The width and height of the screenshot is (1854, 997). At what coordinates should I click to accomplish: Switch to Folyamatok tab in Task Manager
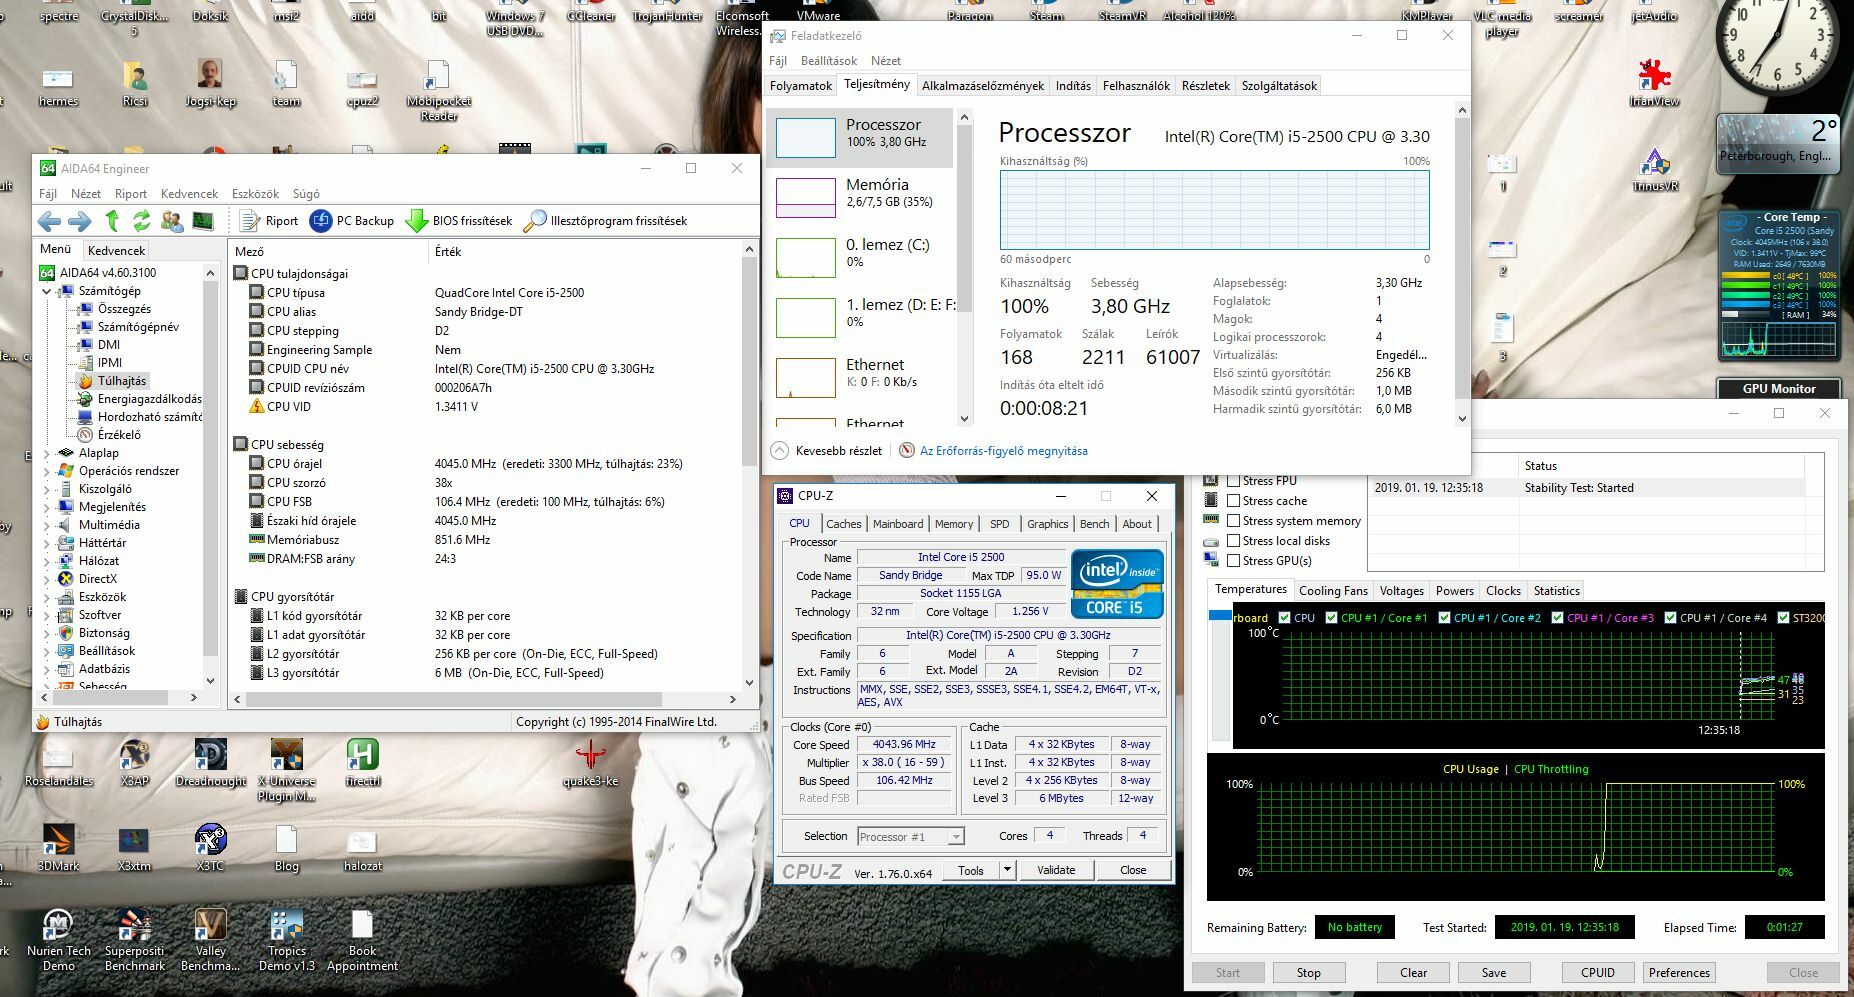pos(801,86)
